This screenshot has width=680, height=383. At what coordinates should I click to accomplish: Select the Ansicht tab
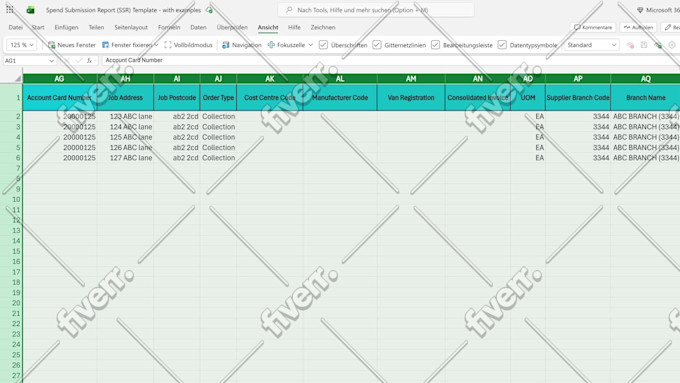[268, 27]
